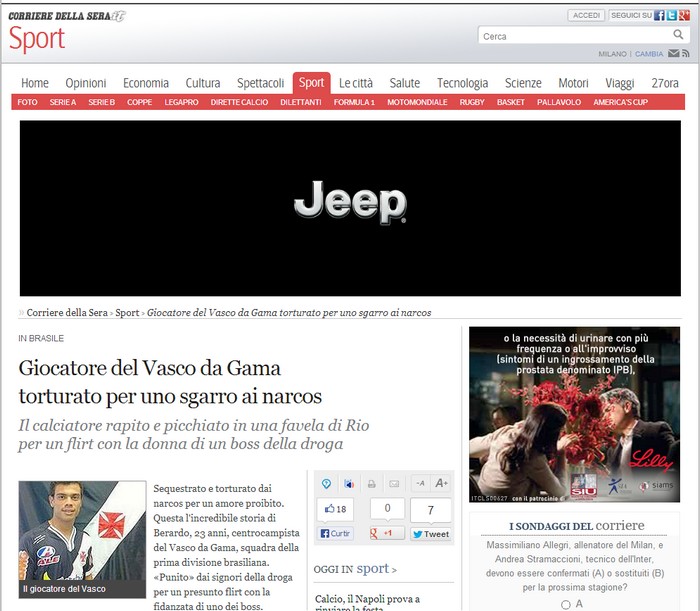Decrease text size with -A button

[420, 484]
